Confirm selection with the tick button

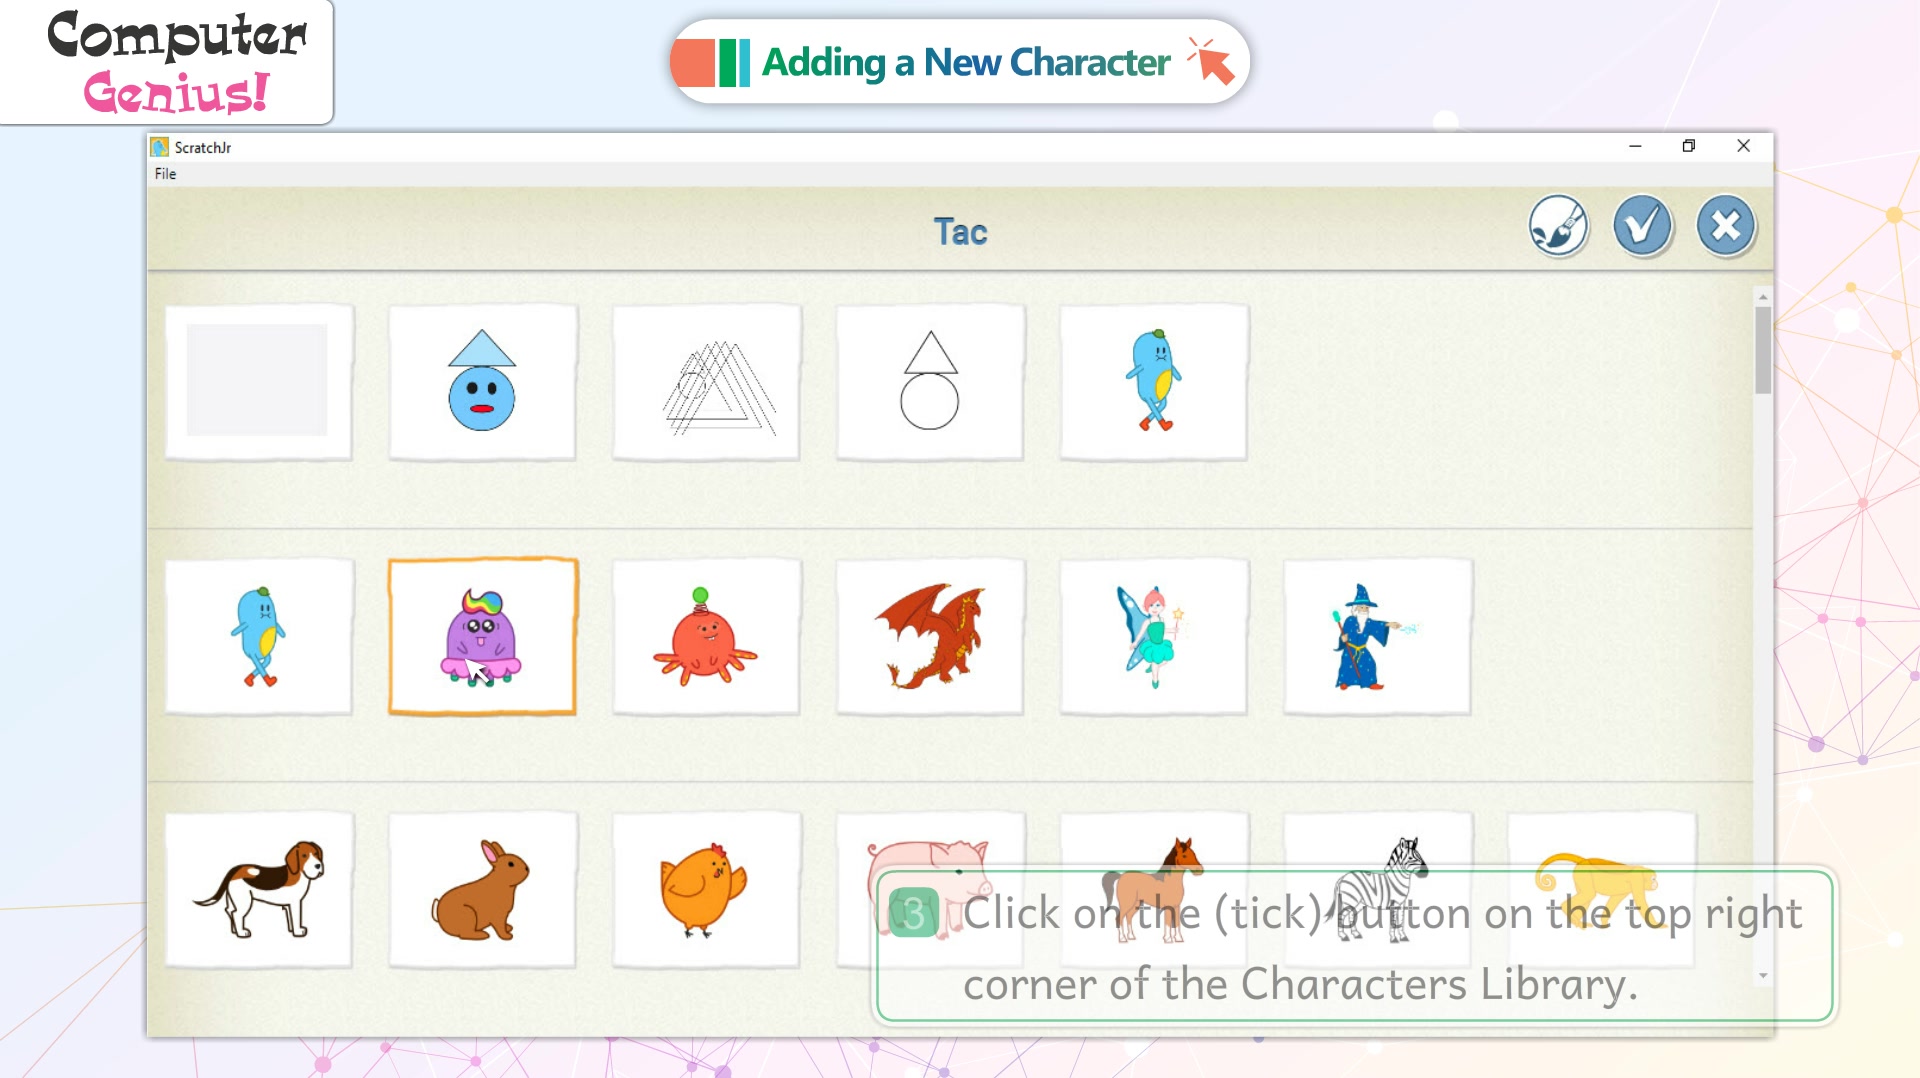click(1642, 226)
